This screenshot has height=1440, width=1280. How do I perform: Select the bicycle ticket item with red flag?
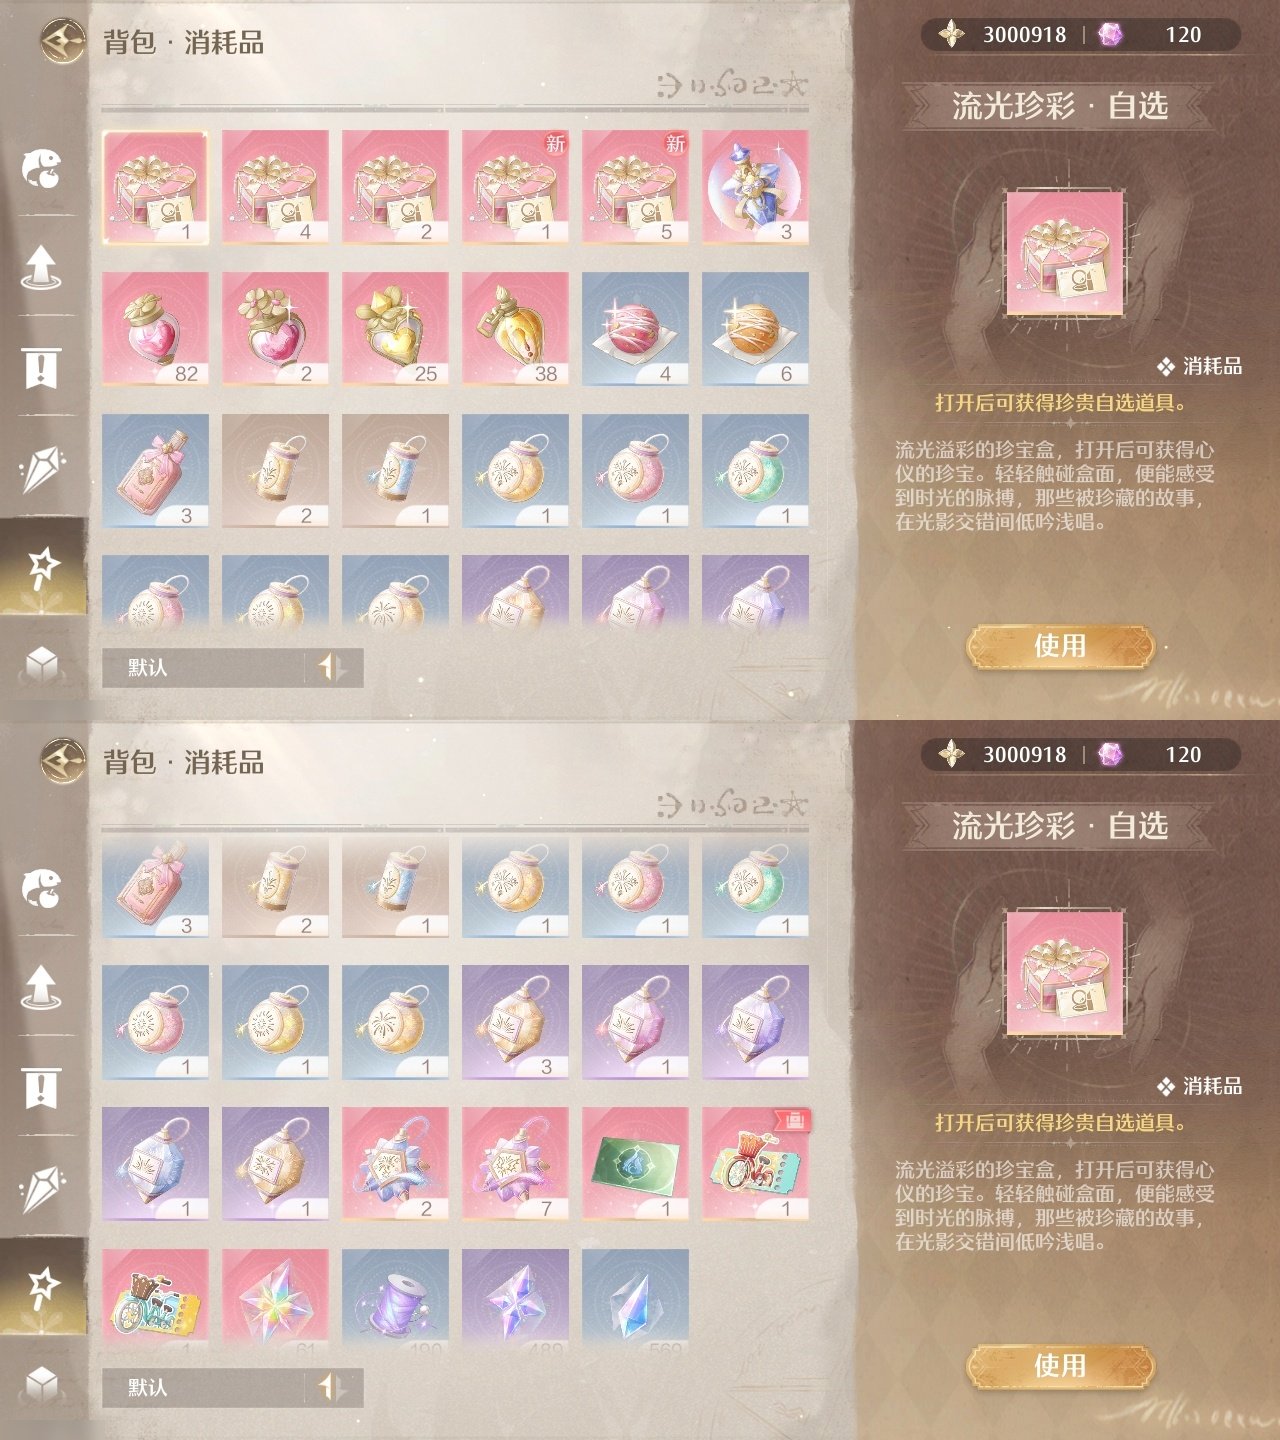coord(755,1164)
